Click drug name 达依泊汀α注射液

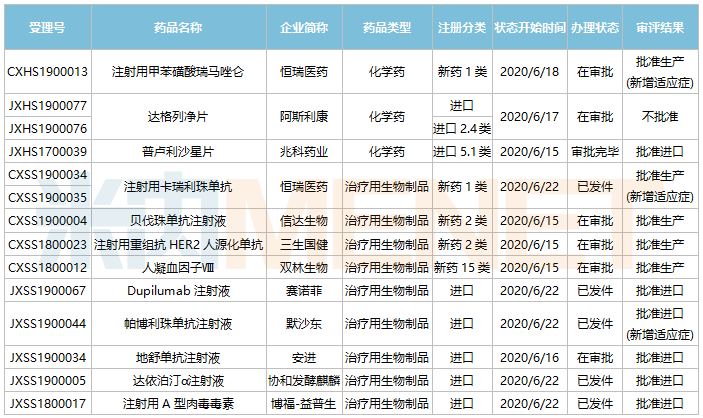pos(178,381)
